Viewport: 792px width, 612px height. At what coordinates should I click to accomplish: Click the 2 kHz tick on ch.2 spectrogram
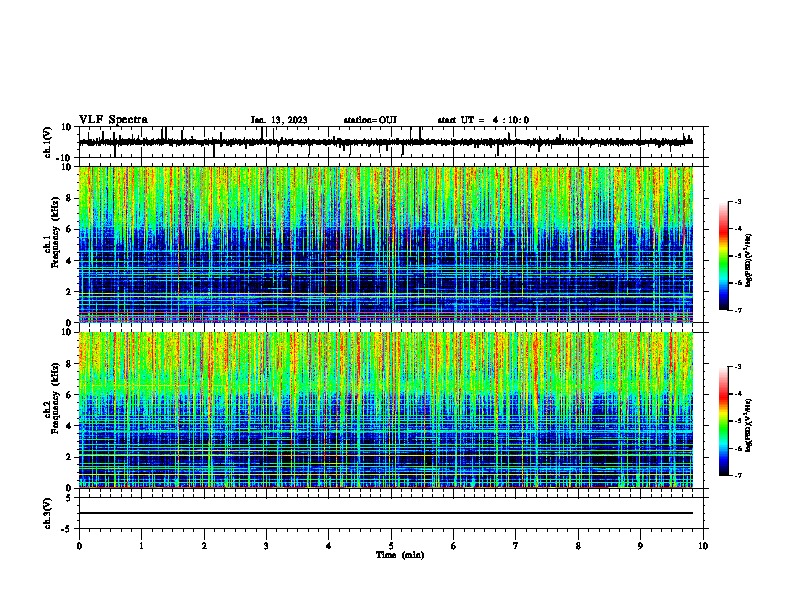[x=69, y=457]
